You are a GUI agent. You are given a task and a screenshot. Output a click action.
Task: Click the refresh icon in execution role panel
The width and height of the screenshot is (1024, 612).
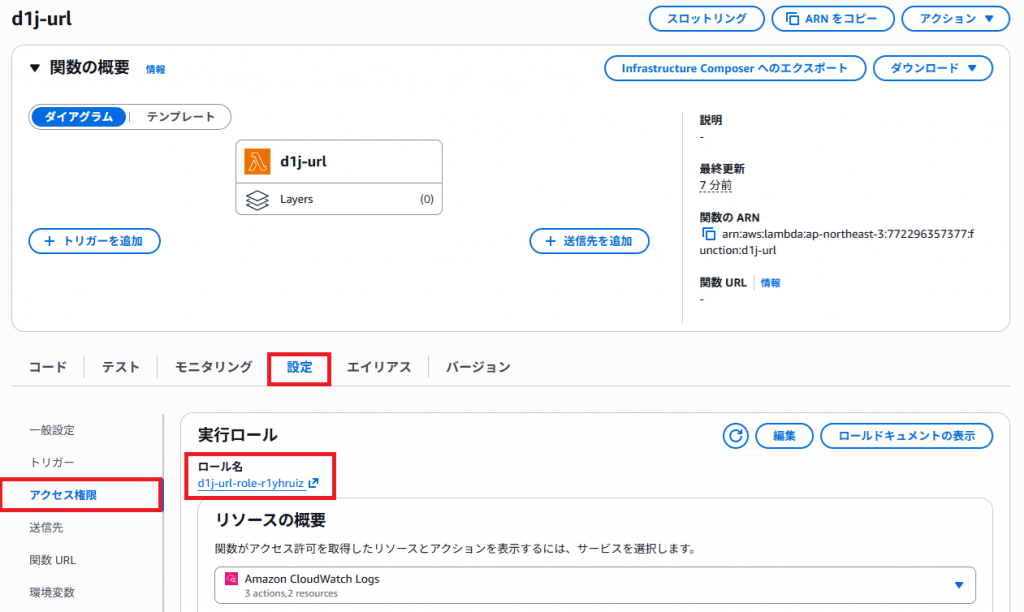(x=736, y=436)
